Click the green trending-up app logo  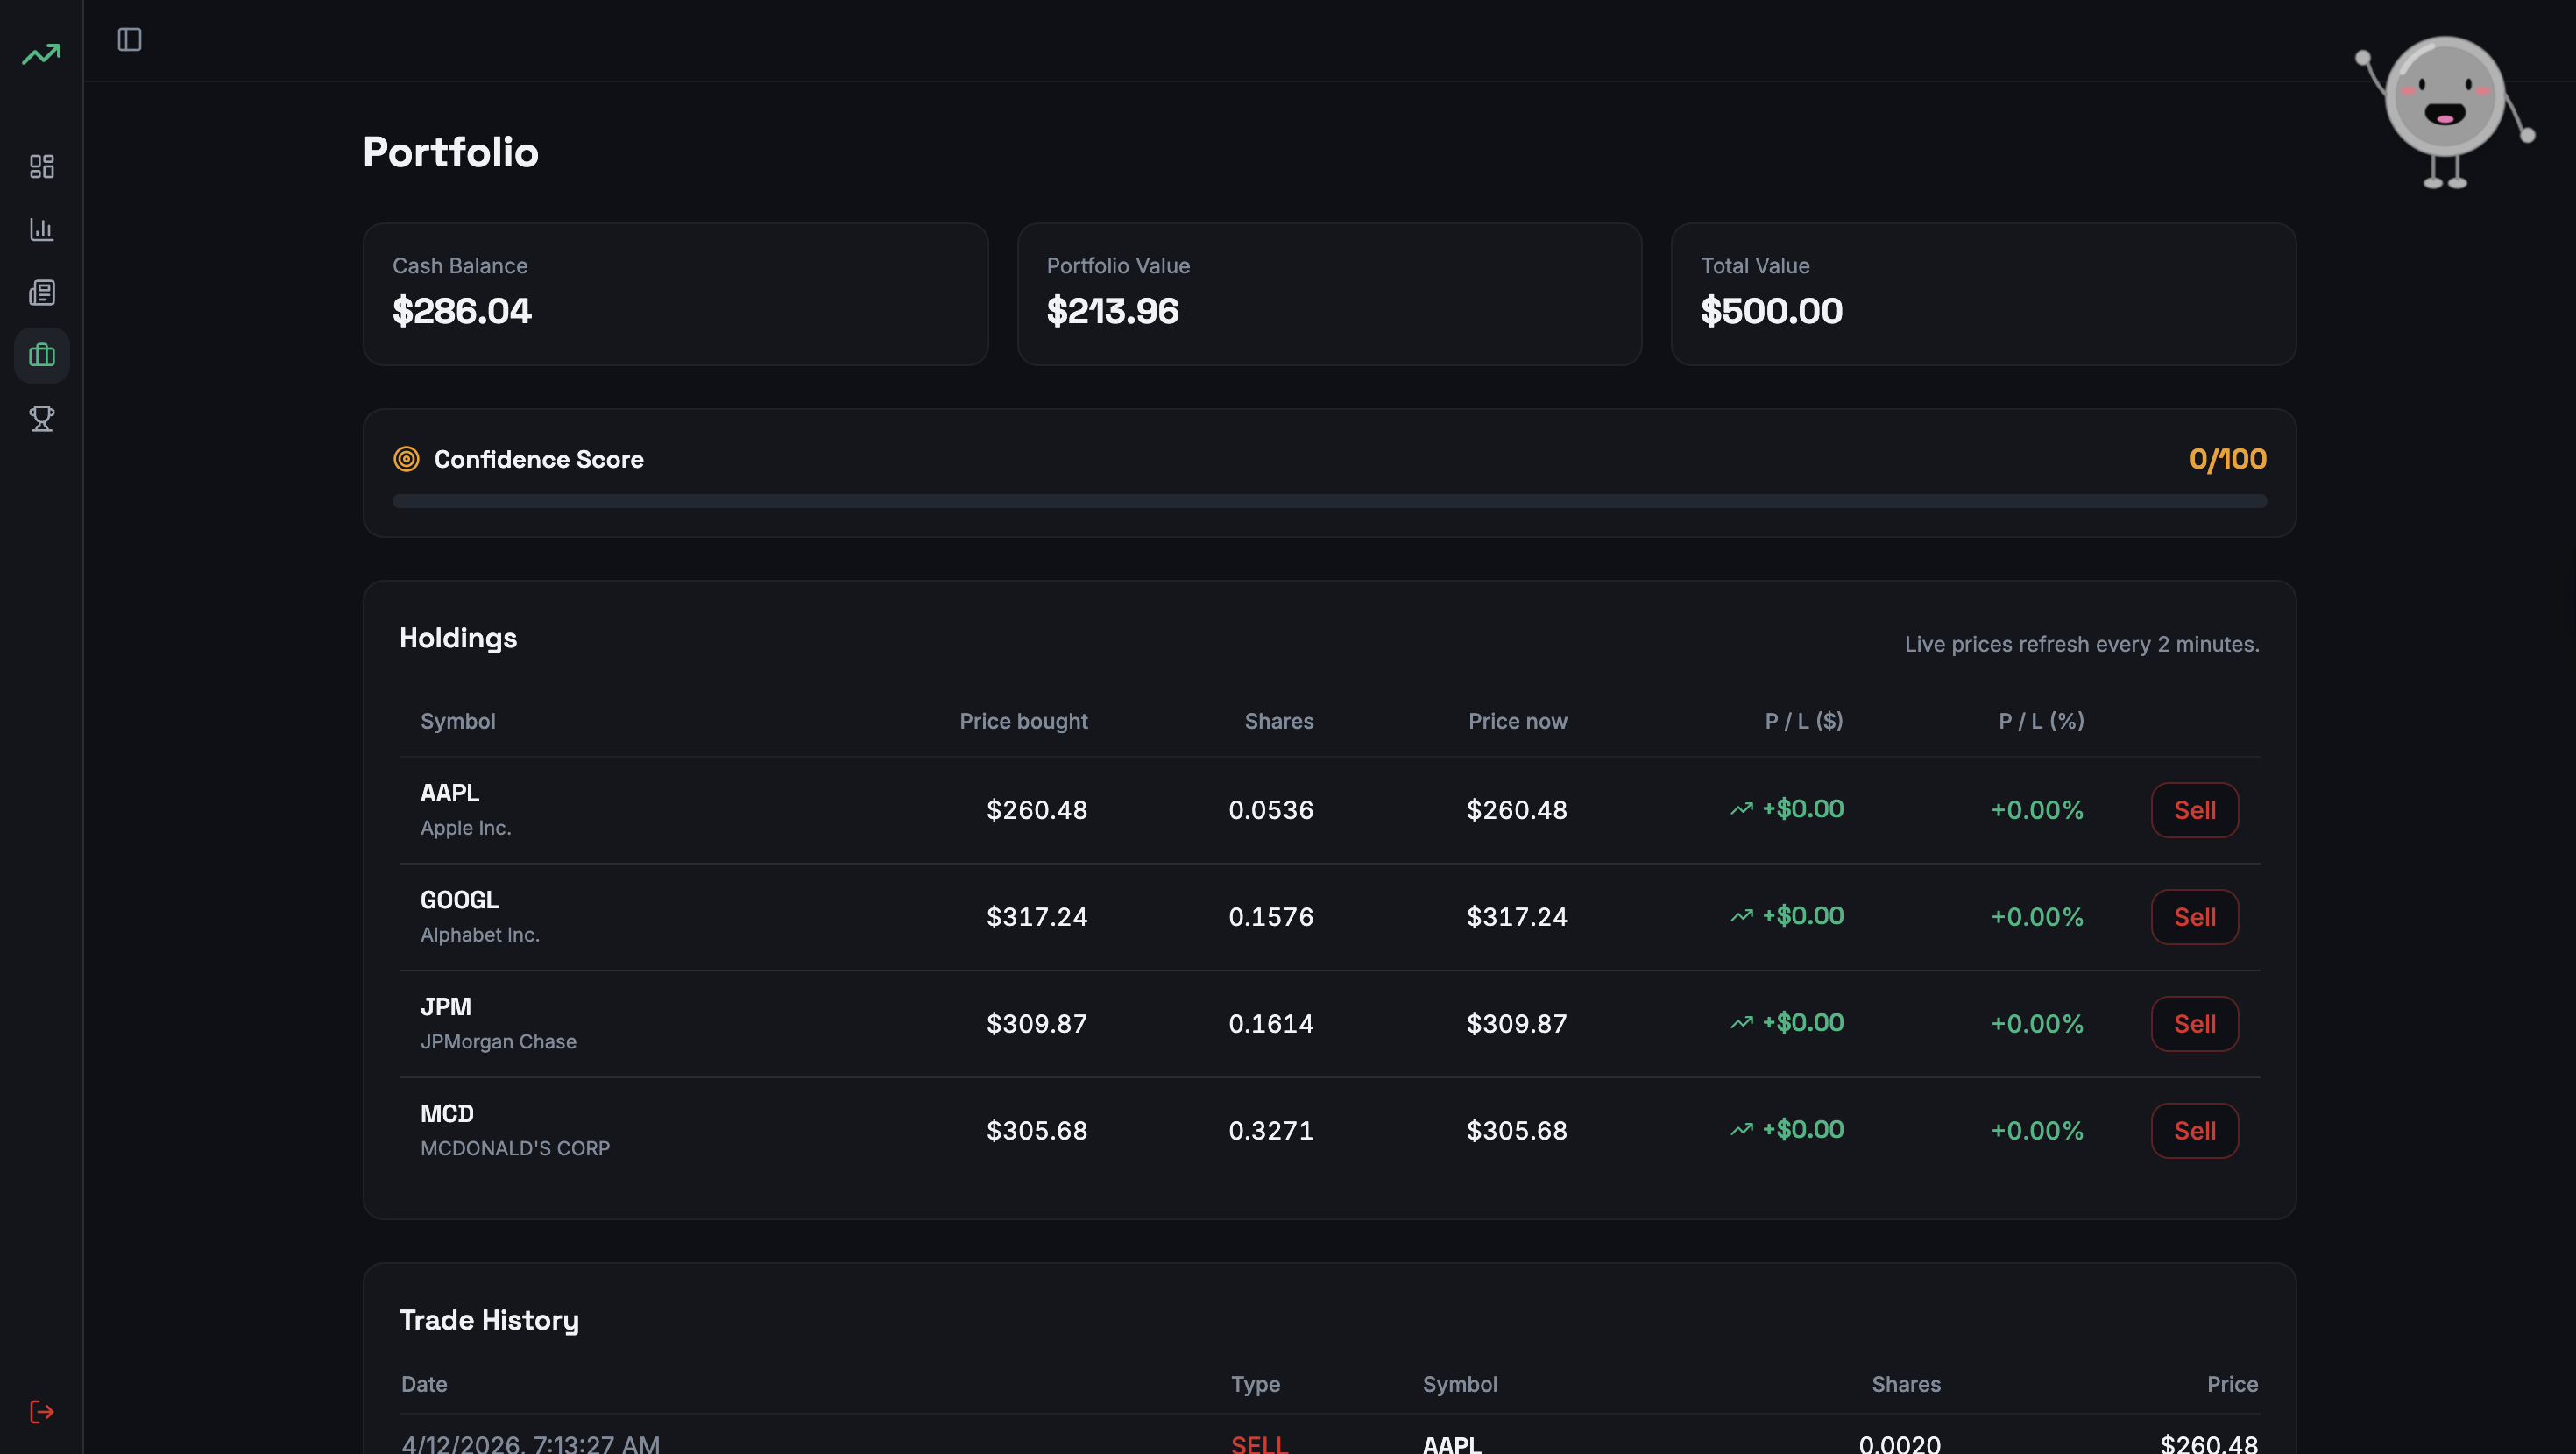pos(41,54)
